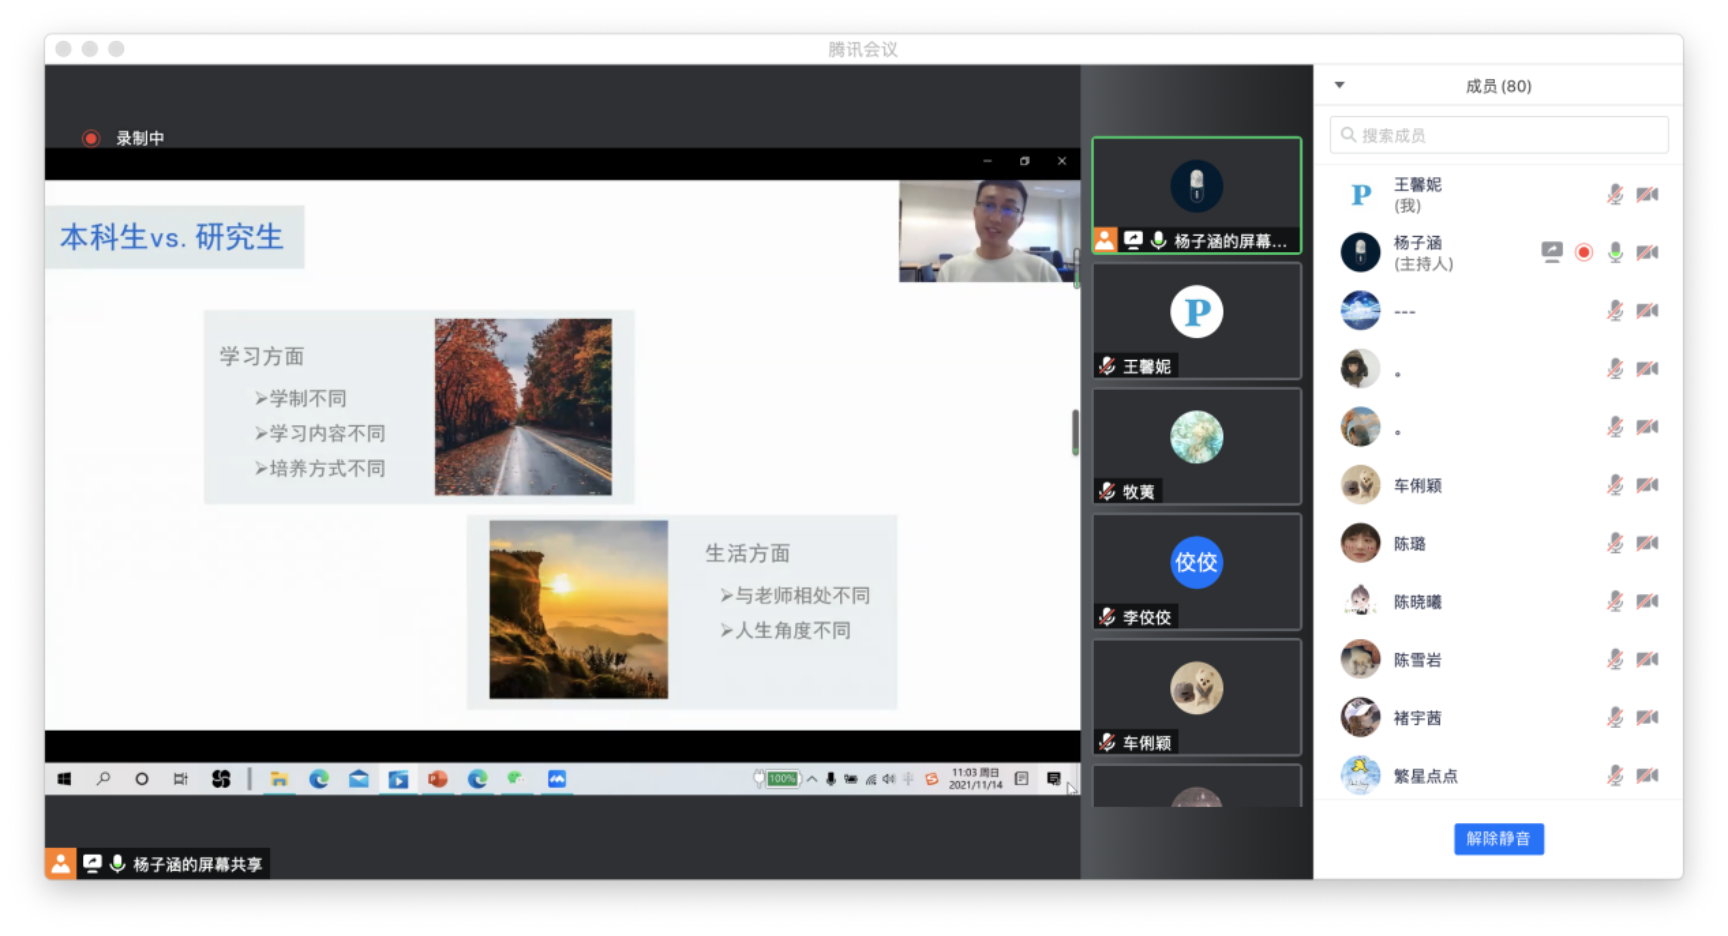Select the 李佼佼 video tile
Screen dimensions: 1728x936
click(1196, 571)
